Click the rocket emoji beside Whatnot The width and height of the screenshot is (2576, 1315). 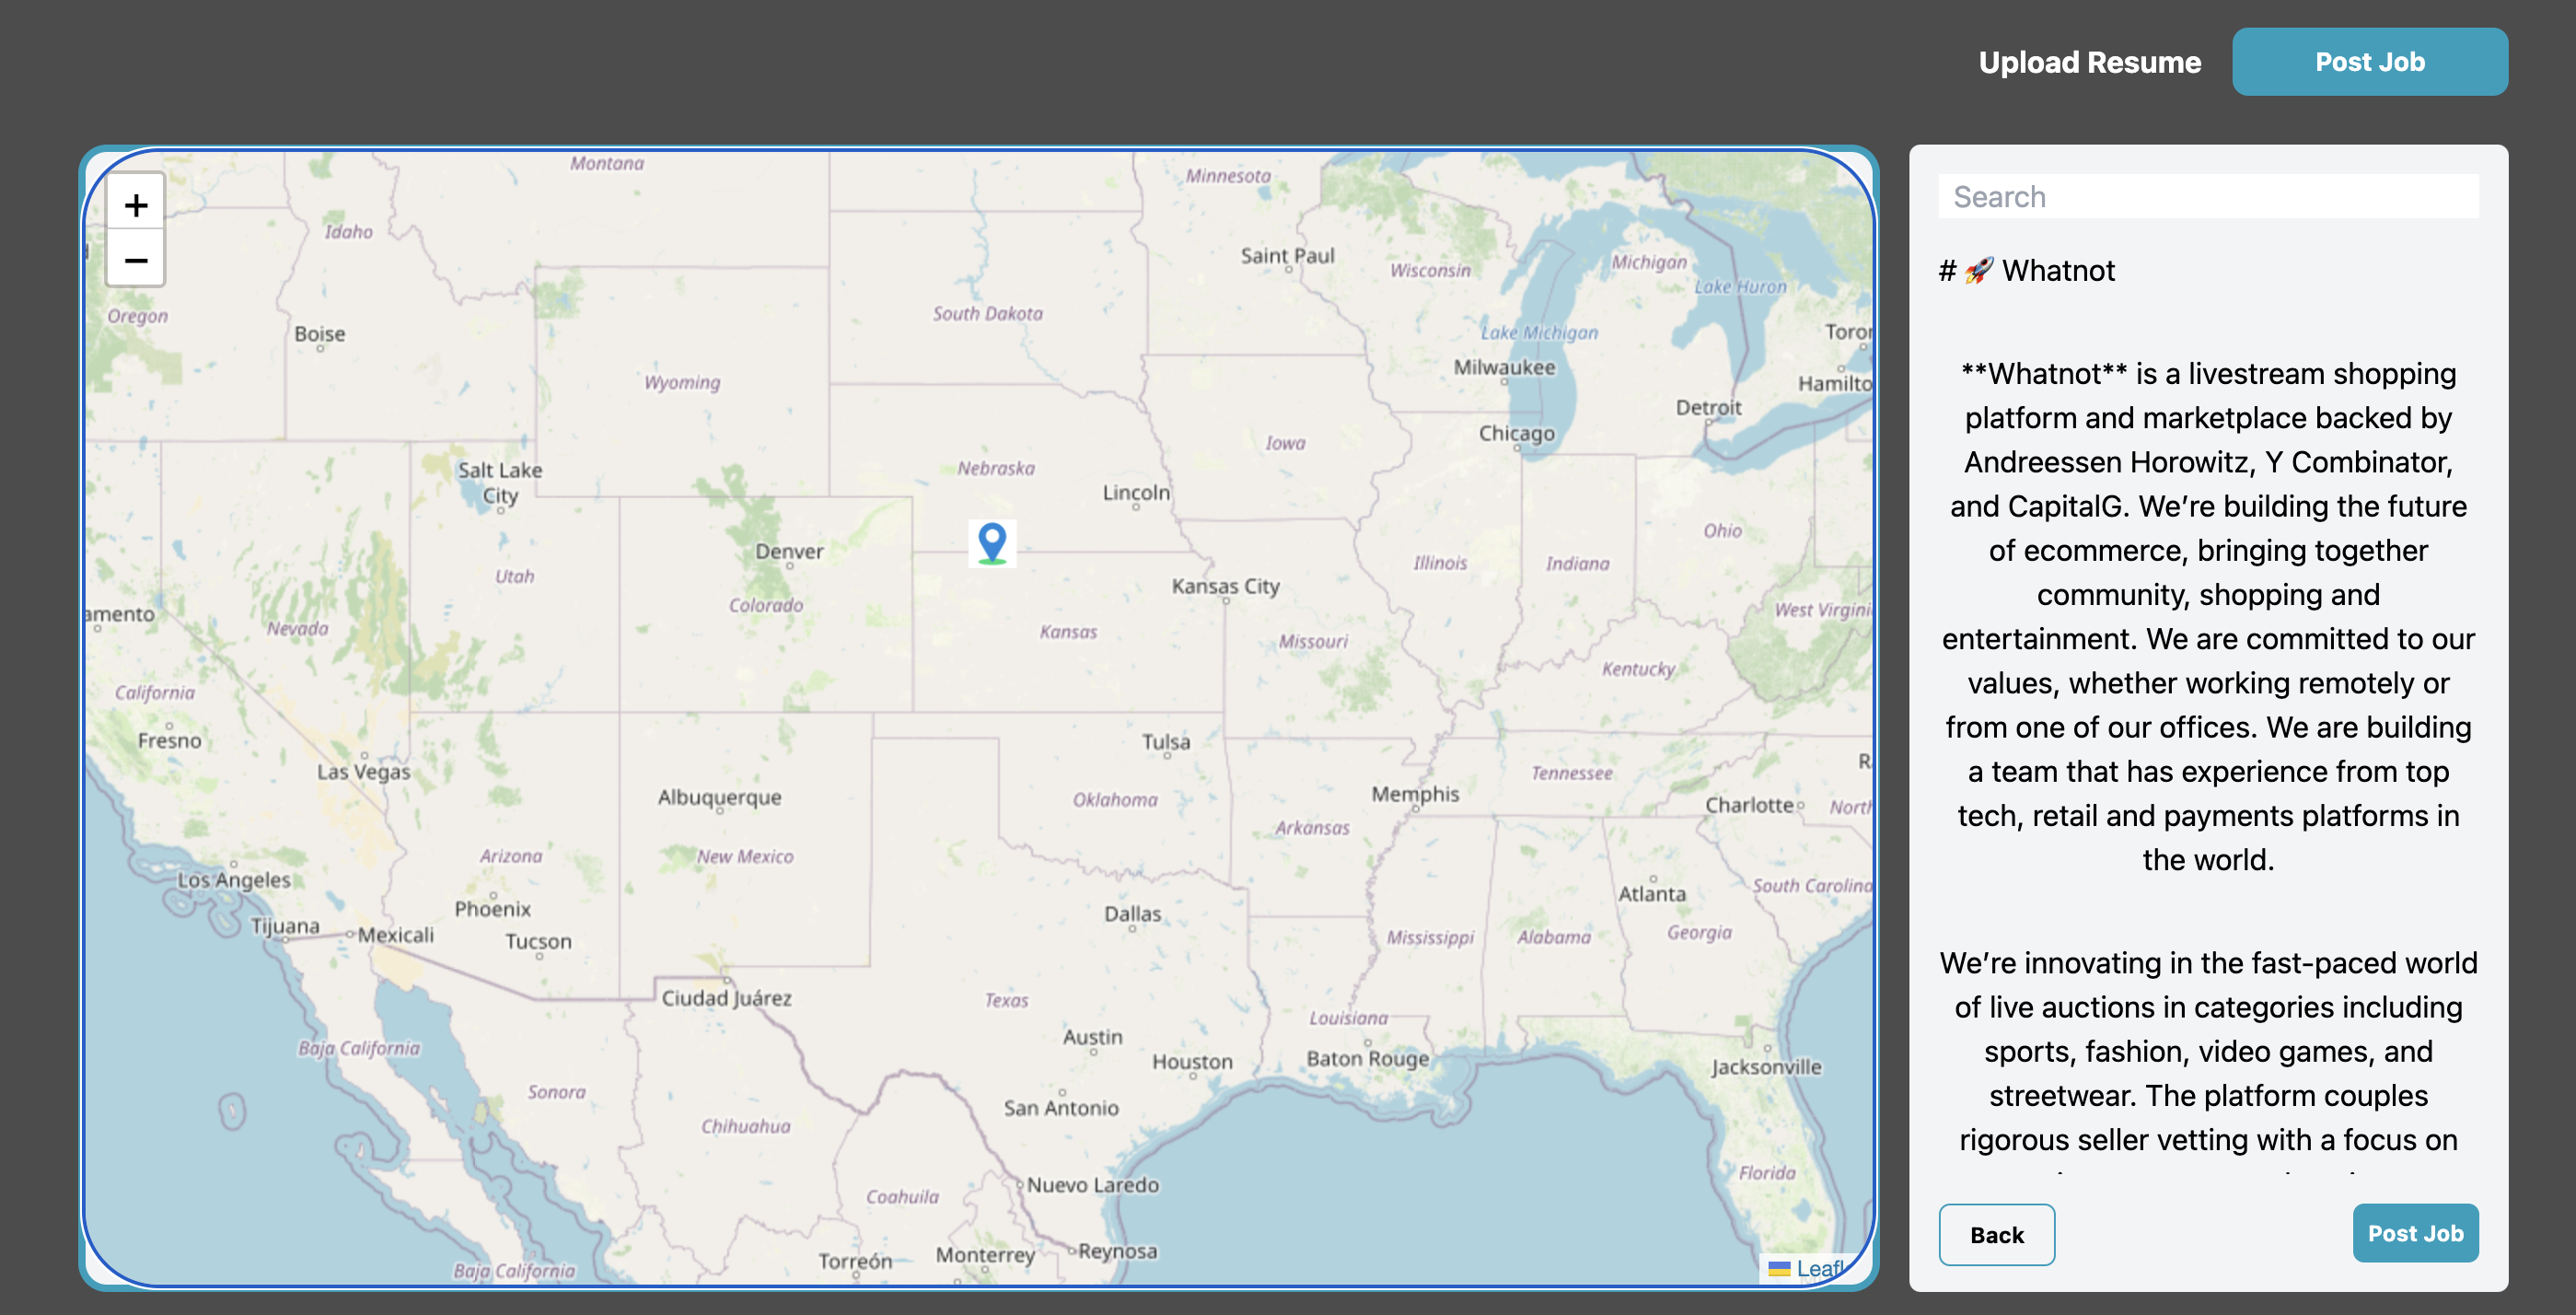click(1978, 271)
